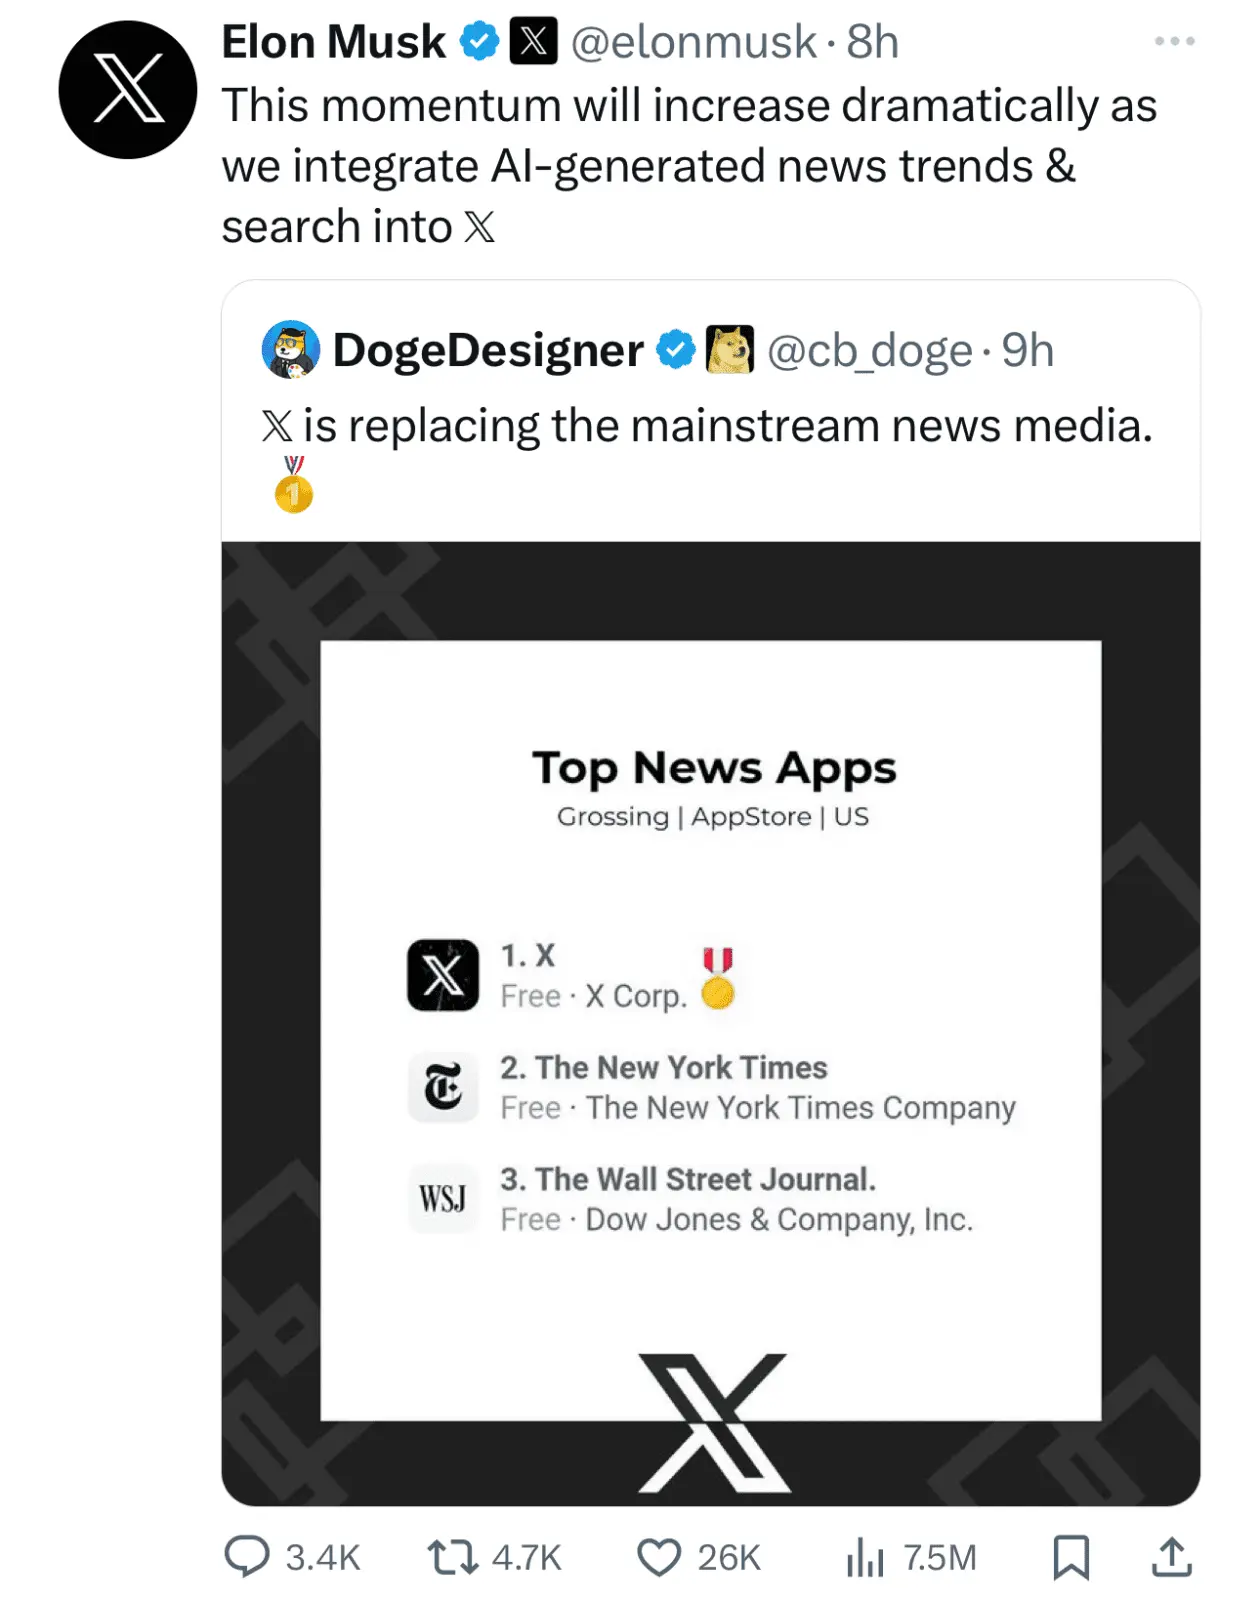This screenshot has height=1600, width=1260.
Task: Repost using the retweet icon
Action: 453,1557
